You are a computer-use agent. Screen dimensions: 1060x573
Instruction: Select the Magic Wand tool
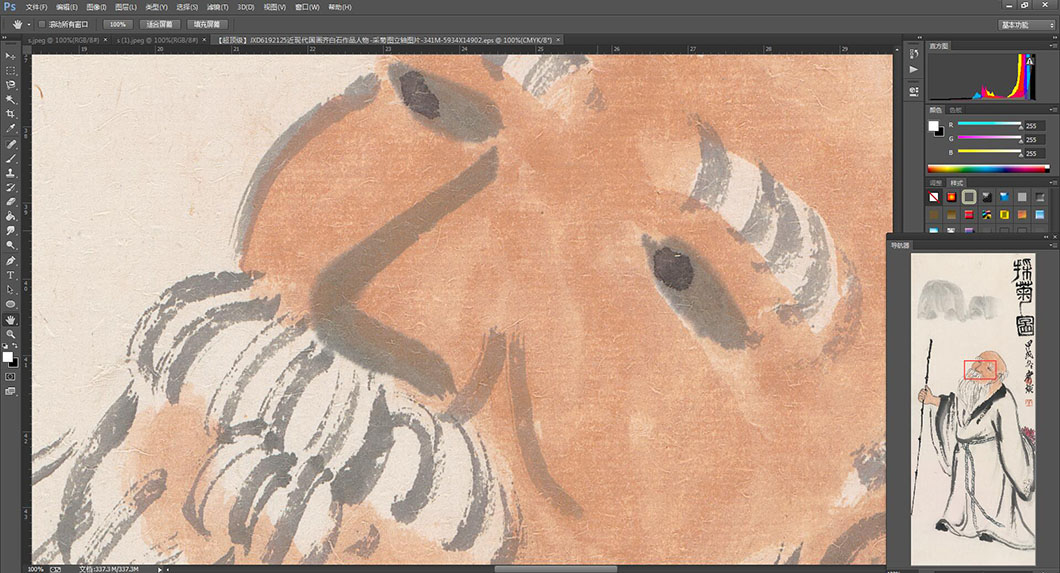10,100
